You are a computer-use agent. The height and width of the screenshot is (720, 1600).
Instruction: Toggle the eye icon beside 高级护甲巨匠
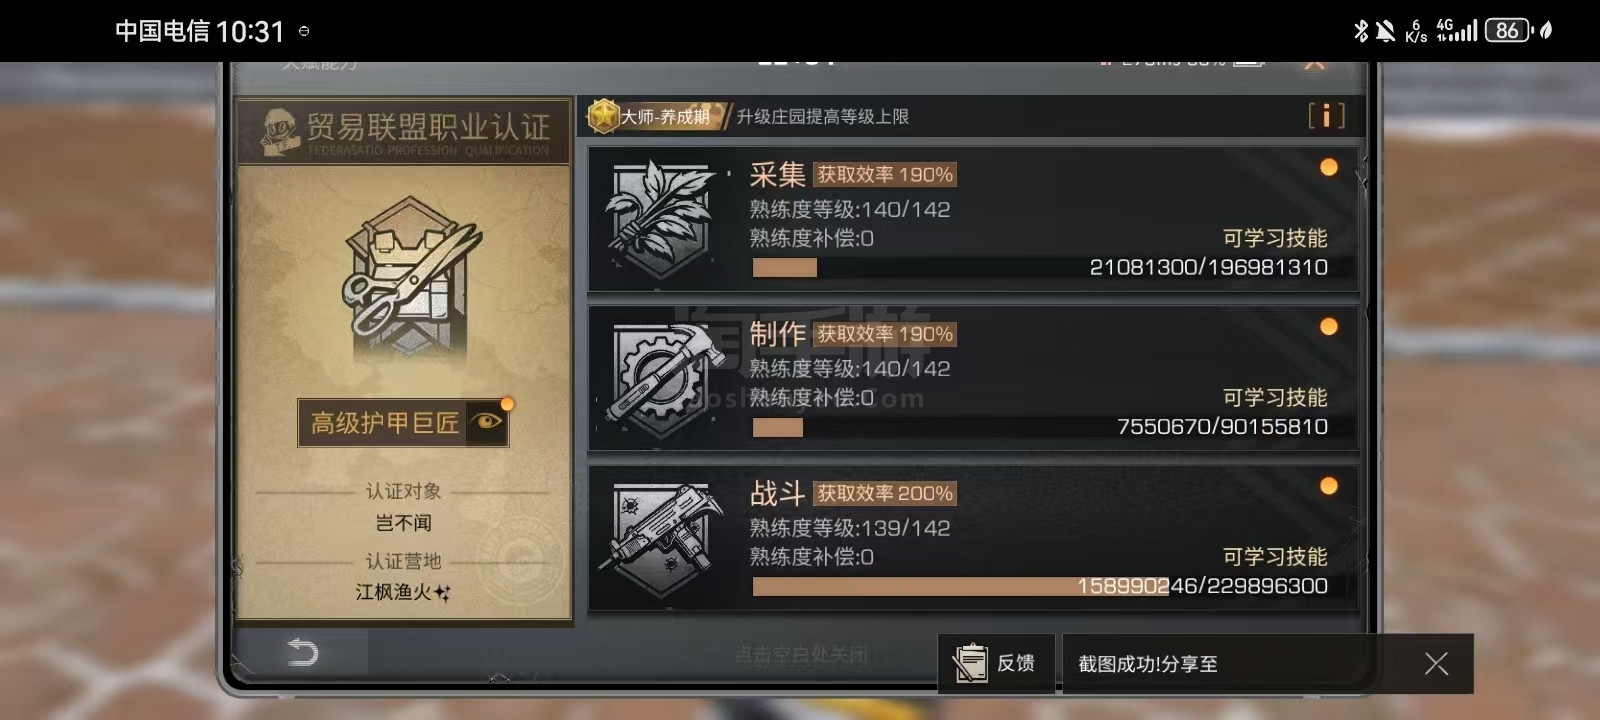488,422
